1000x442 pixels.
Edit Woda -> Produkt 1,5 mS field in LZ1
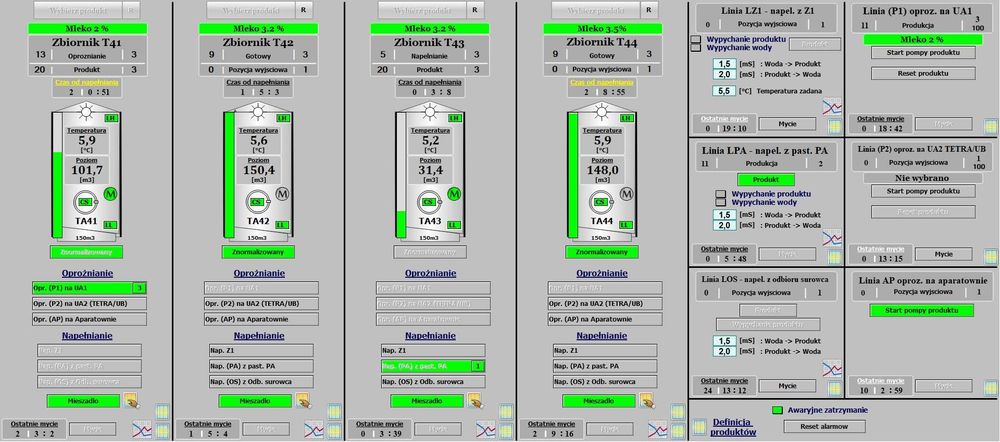point(723,64)
